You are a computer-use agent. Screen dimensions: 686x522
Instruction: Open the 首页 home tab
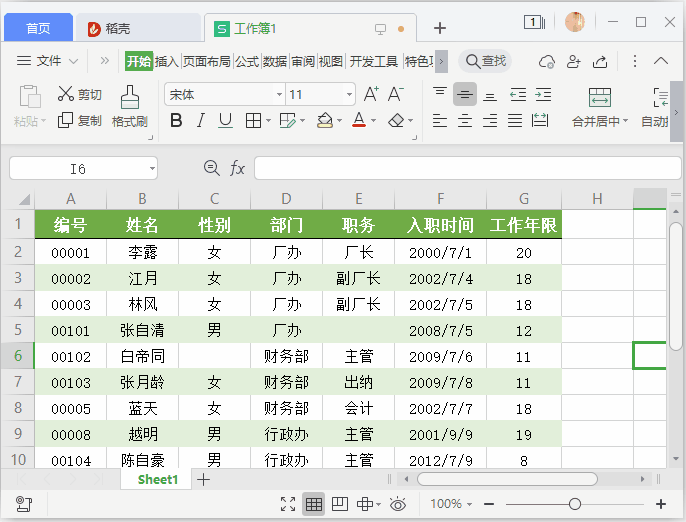point(38,28)
